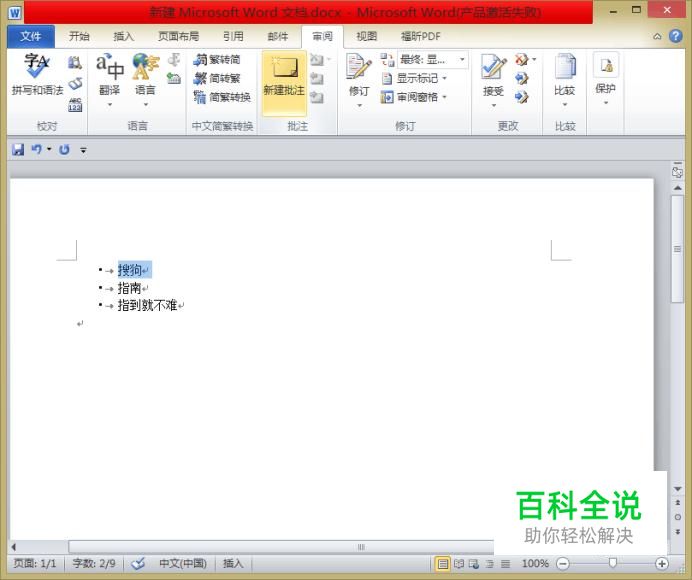Open Word Help question mark

676,36
